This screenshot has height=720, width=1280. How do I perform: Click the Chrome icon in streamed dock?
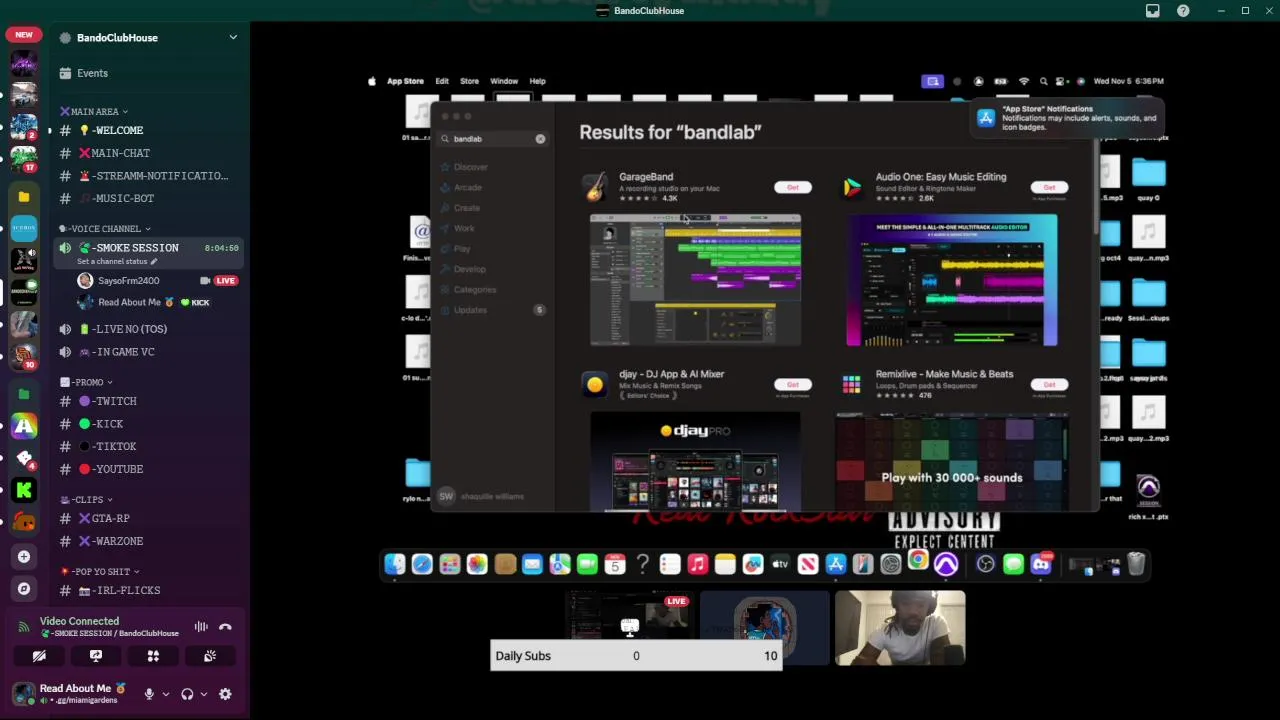pos(918,562)
